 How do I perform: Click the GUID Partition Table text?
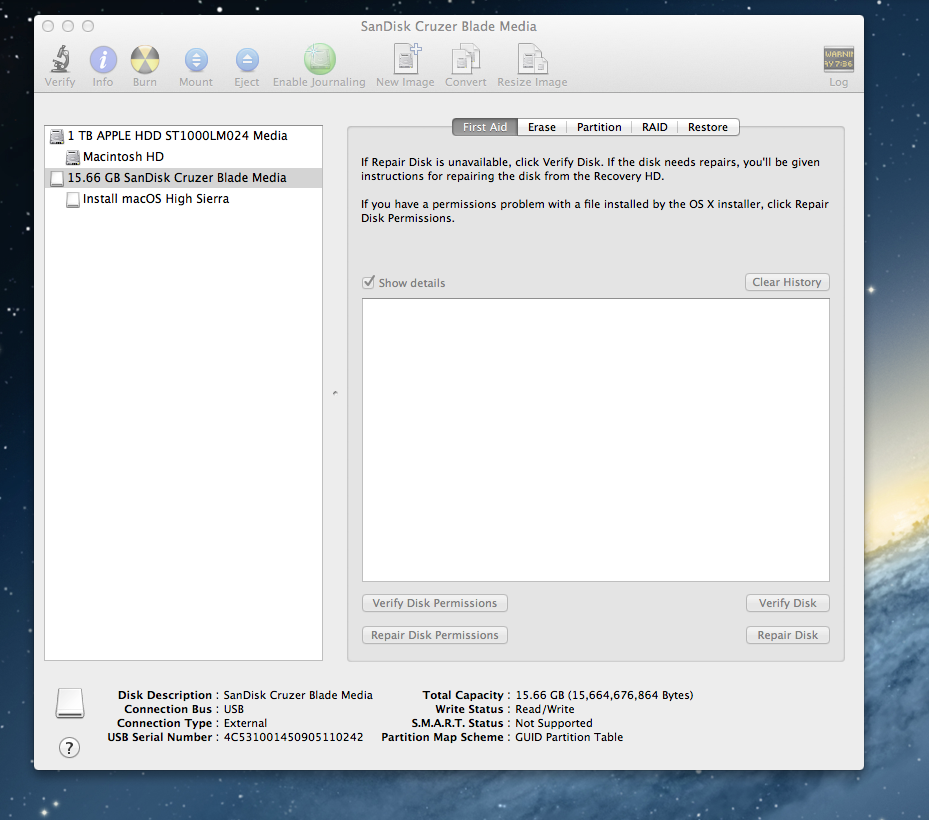(569, 737)
